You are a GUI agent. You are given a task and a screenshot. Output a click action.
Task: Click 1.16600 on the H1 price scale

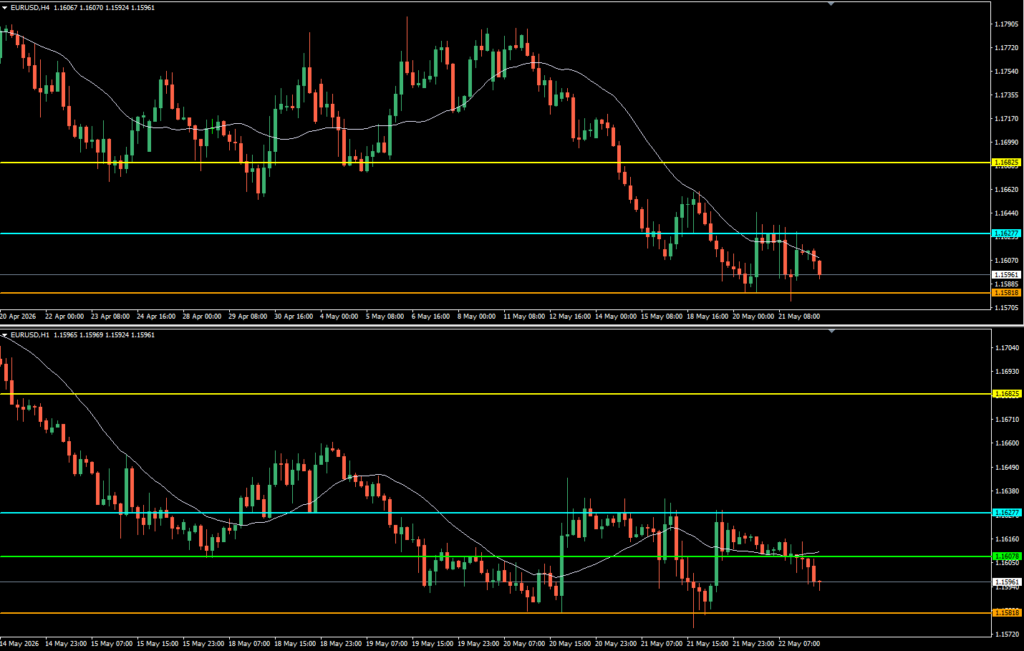[x=1007, y=443]
